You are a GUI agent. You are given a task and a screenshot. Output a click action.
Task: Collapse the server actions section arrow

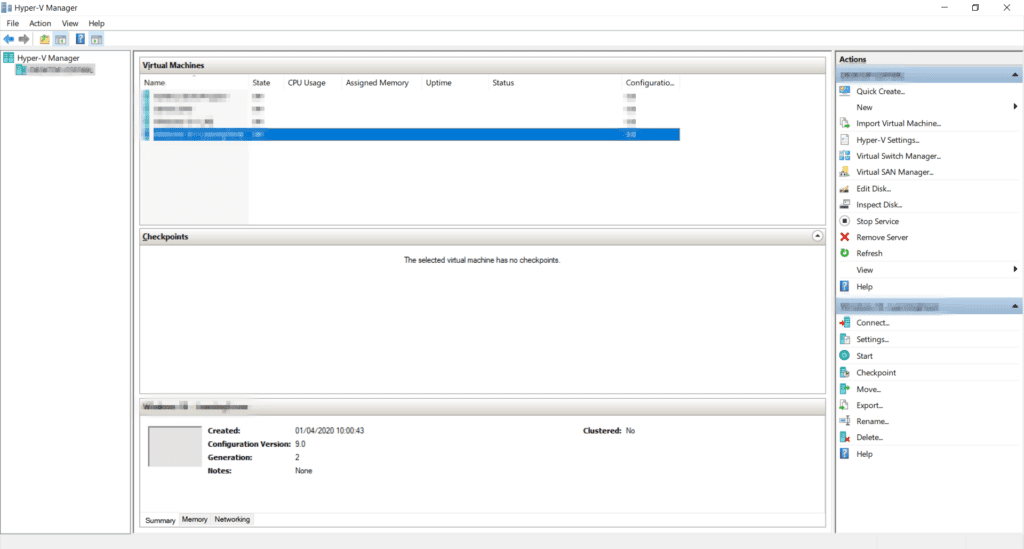pos(1015,75)
